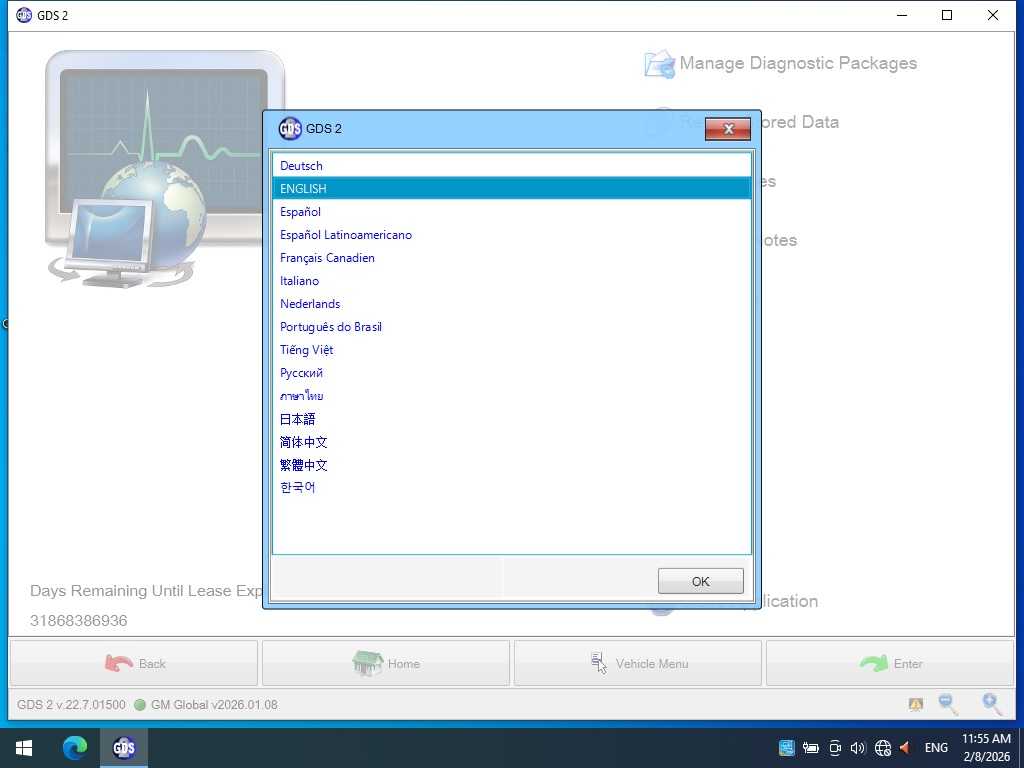This screenshot has height=768, width=1024.
Task: Select Français Canadien from the language list
Action: click(327, 258)
